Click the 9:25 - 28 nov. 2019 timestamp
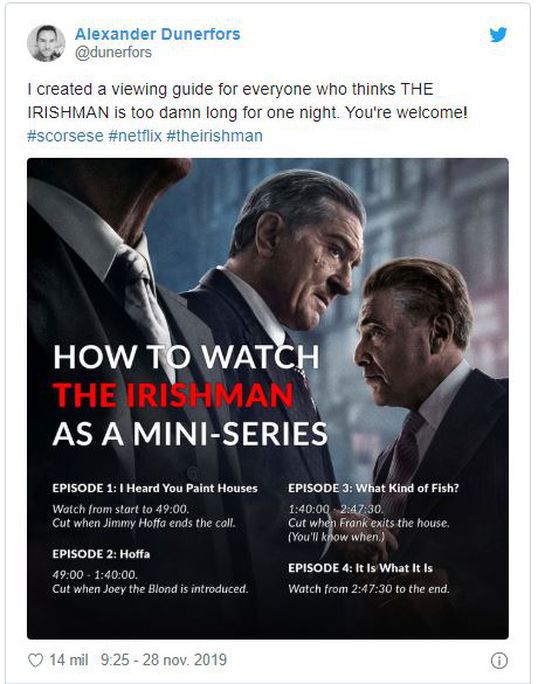 pos(164,660)
